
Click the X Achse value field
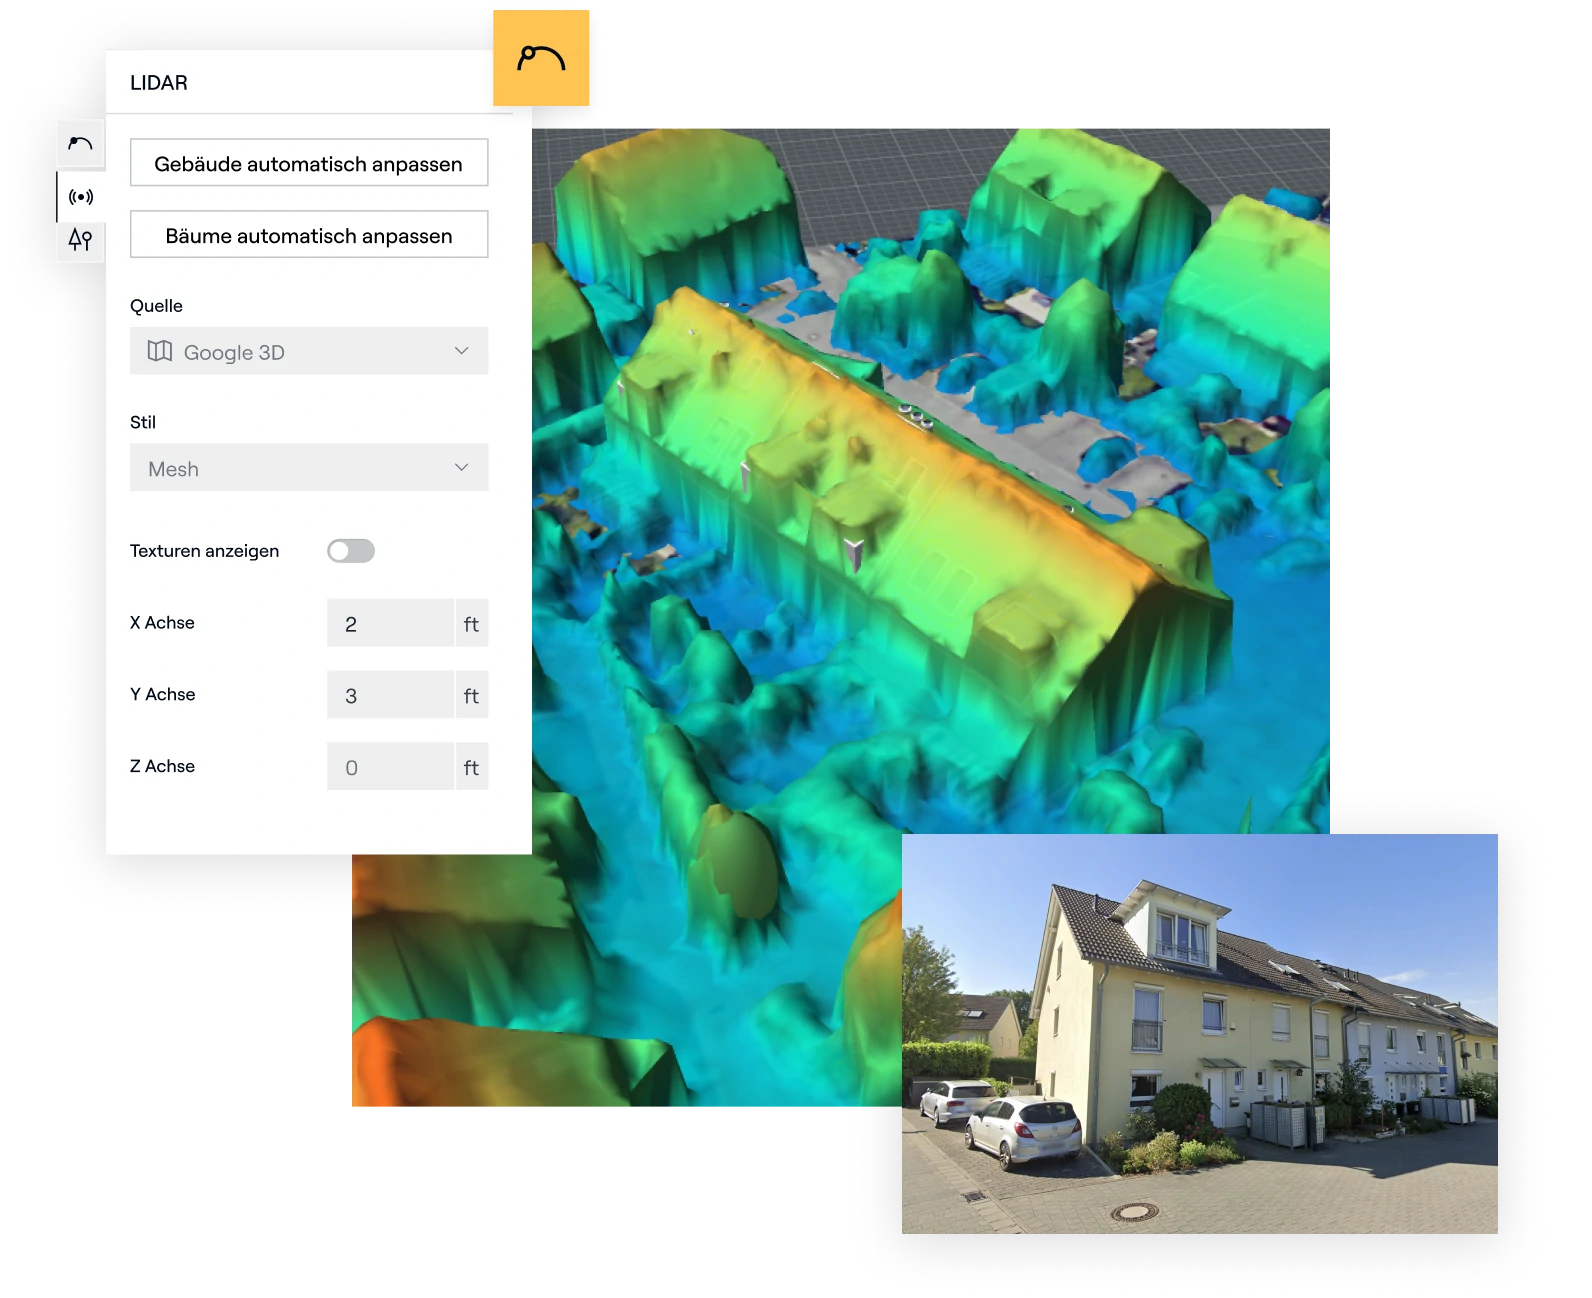point(391,623)
